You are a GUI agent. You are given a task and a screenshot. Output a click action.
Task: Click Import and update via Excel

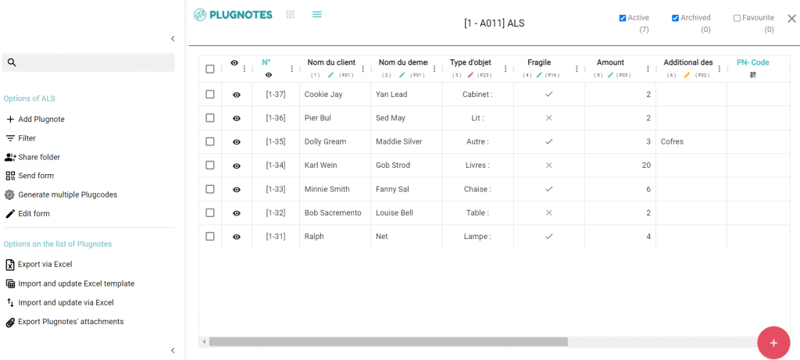coord(59,302)
